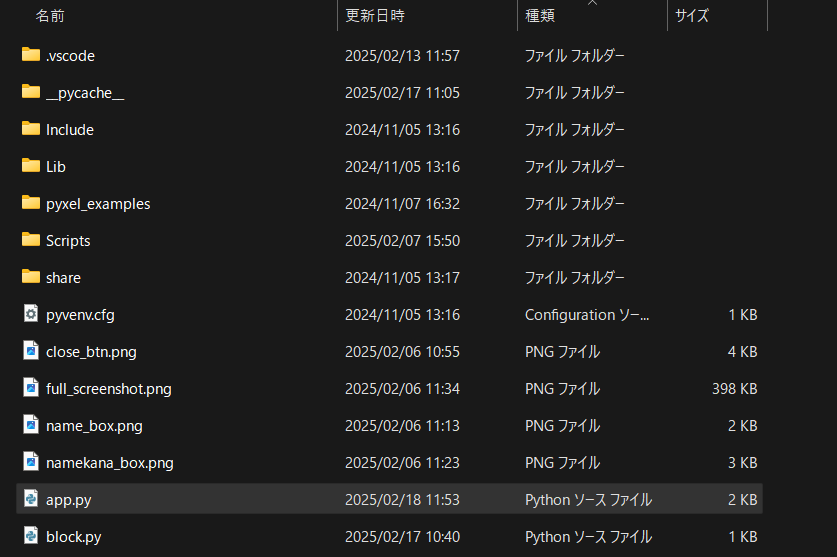Click the Scripts folder icon
Viewport: 837px width, 557px height.
(30, 240)
